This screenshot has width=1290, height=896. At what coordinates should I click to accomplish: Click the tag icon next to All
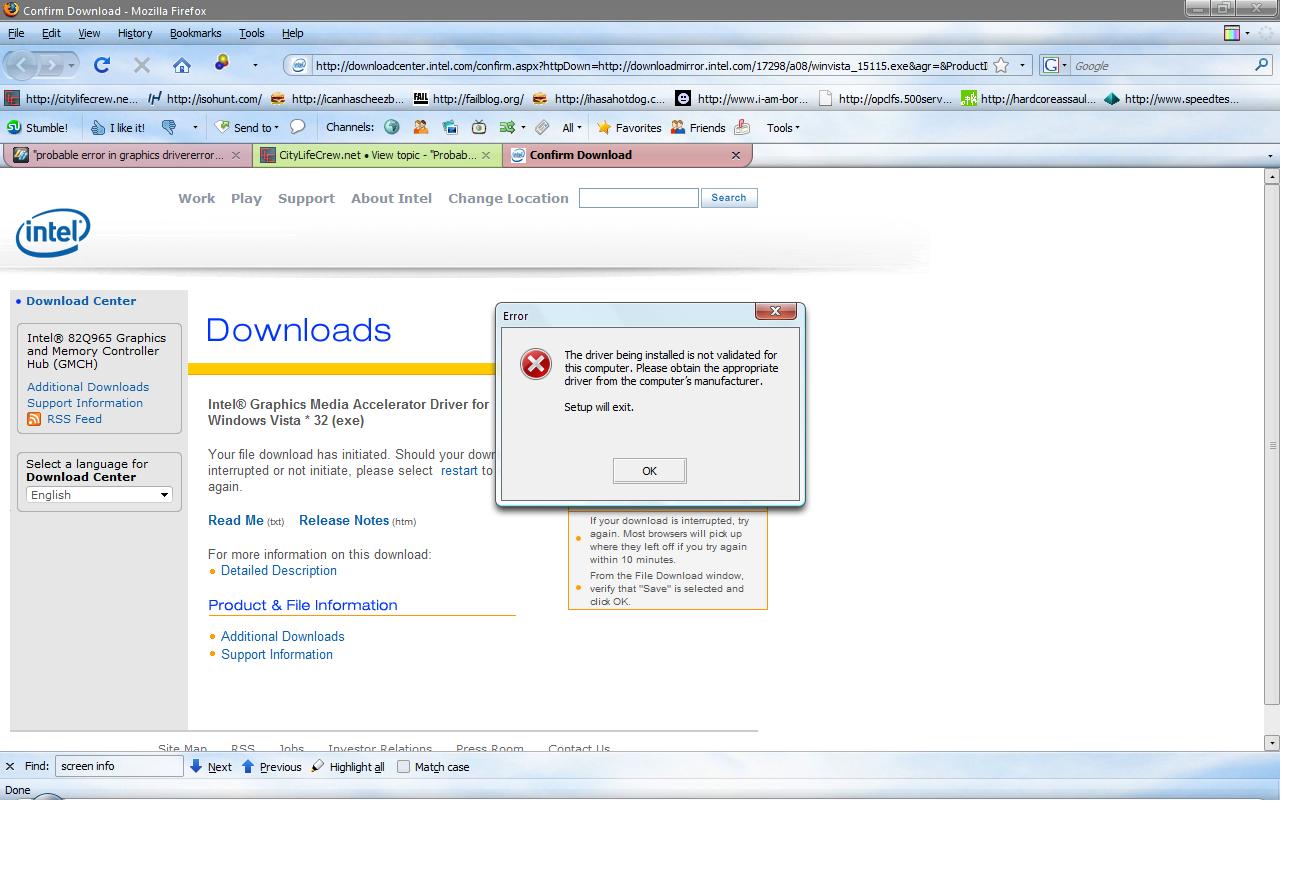click(542, 128)
